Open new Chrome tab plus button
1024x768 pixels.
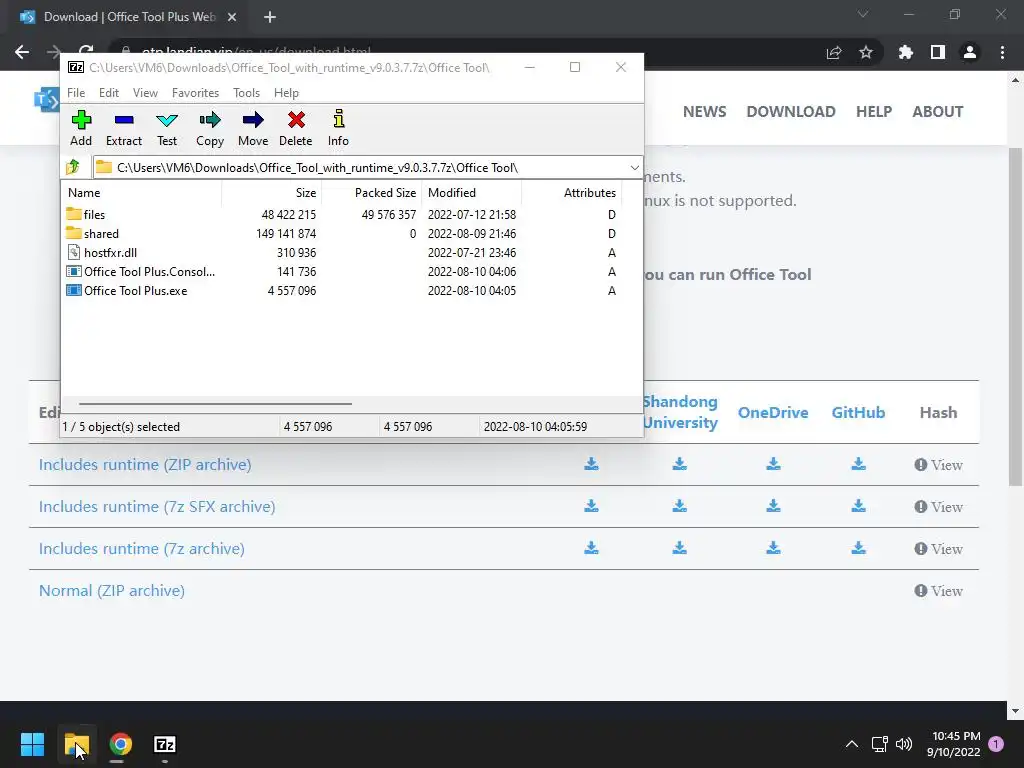[270, 17]
